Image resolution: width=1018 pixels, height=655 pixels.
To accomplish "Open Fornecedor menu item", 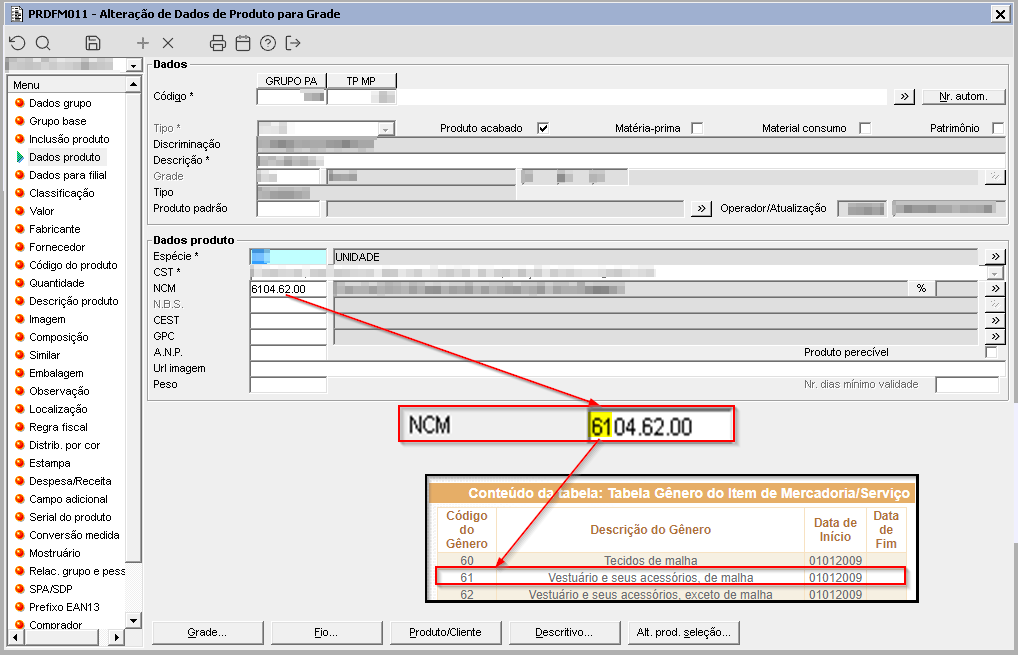I will [x=57, y=247].
